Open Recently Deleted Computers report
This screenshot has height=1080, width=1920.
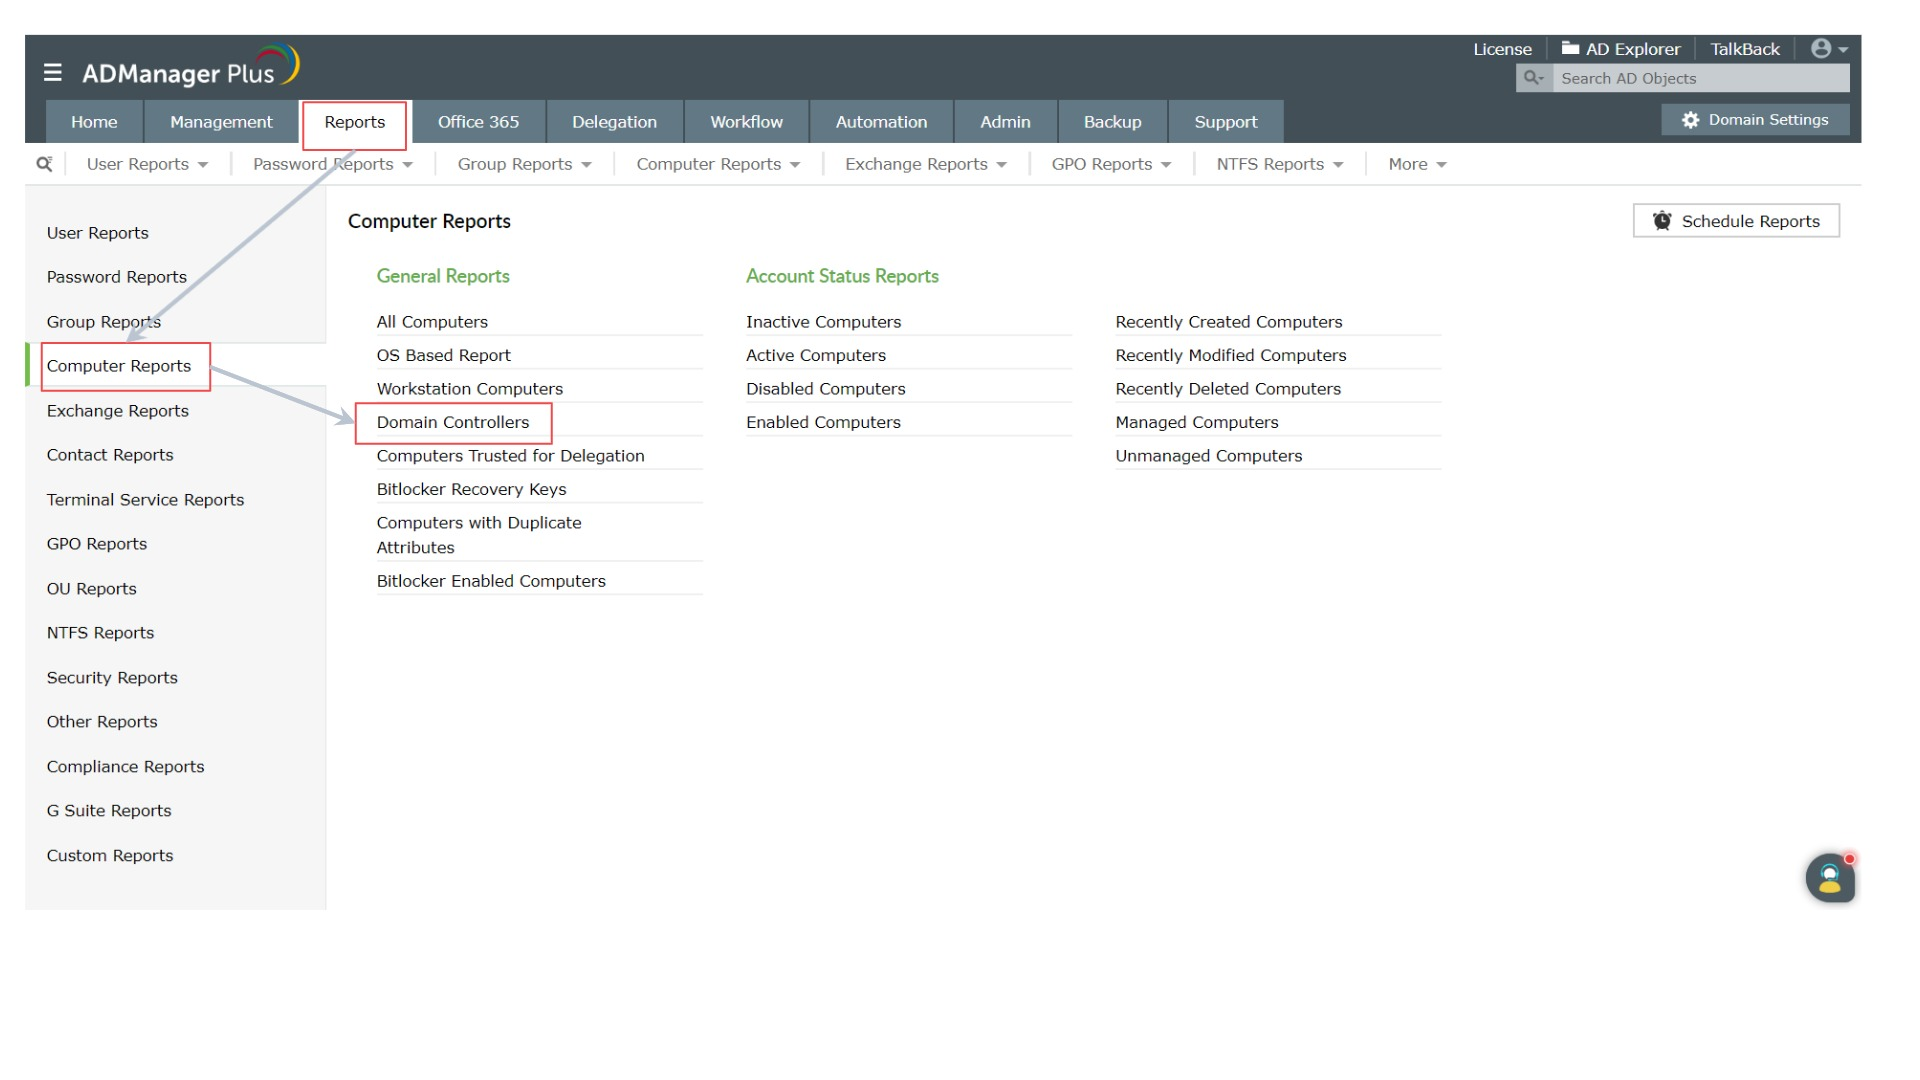[x=1228, y=389]
